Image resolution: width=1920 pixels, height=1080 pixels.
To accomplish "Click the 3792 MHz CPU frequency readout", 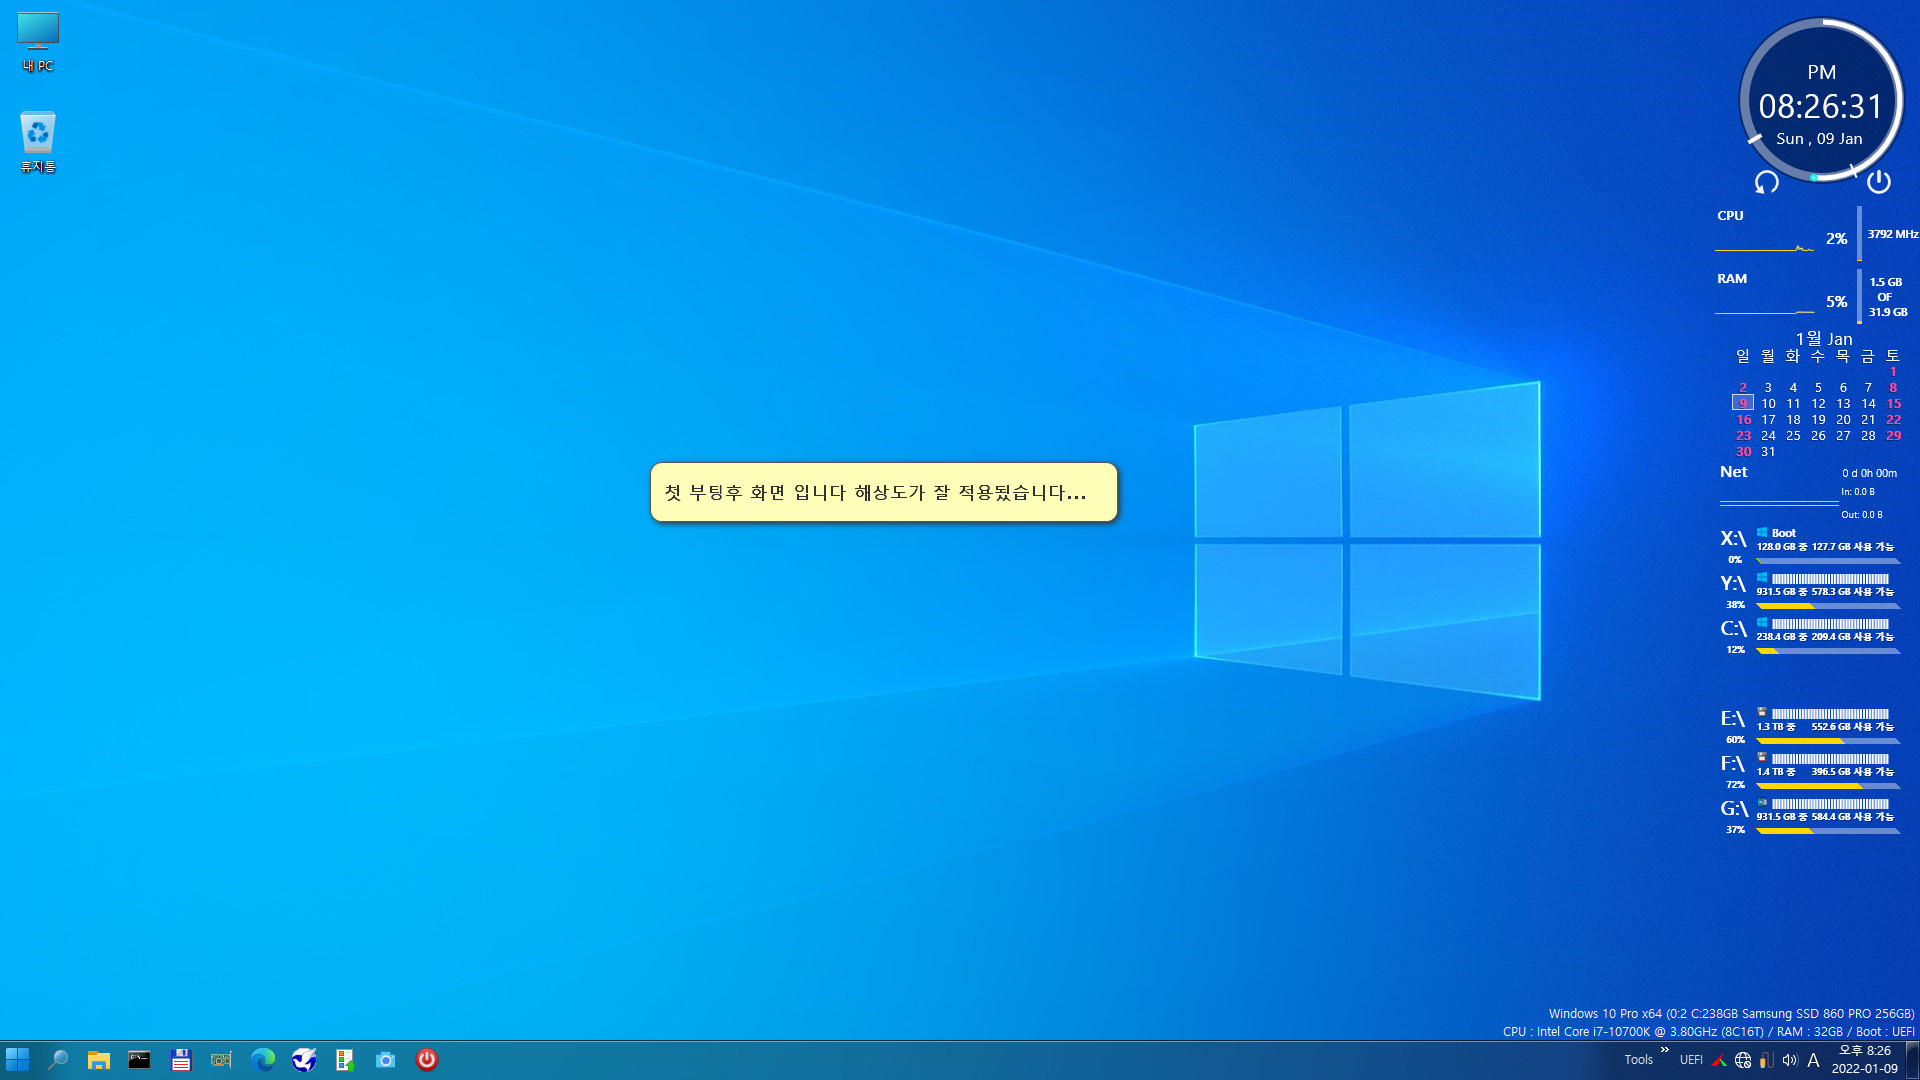I will tap(1892, 234).
